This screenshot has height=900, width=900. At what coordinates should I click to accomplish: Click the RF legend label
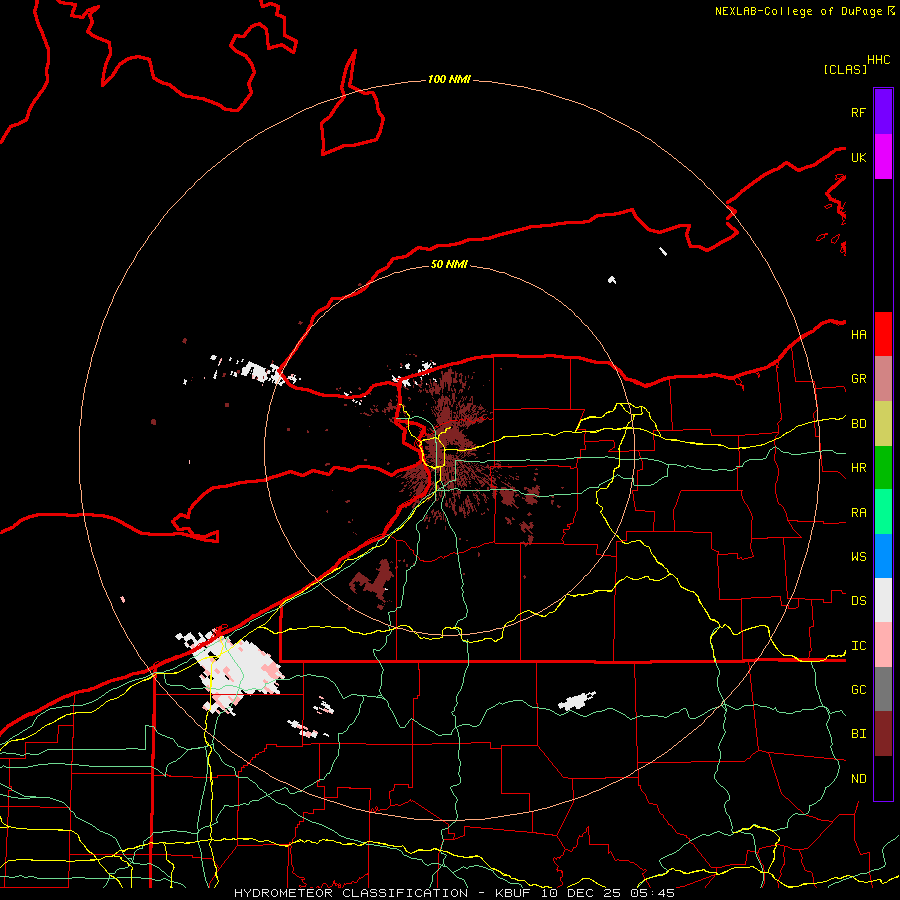tap(858, 112)
